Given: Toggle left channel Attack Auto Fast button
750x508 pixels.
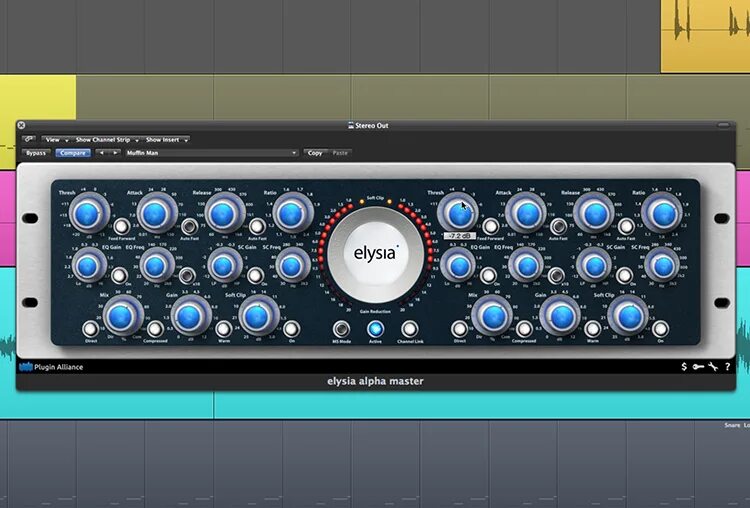Looking at the screenshot, I should 189,226.
